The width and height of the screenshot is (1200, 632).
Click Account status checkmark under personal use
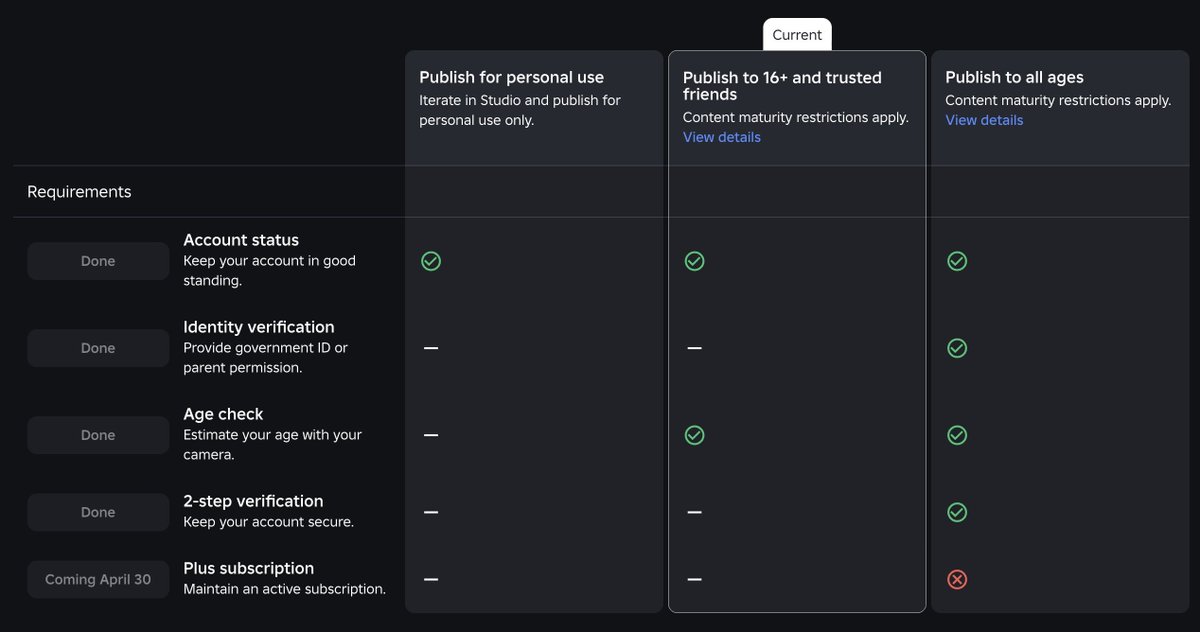click(431, 261)
